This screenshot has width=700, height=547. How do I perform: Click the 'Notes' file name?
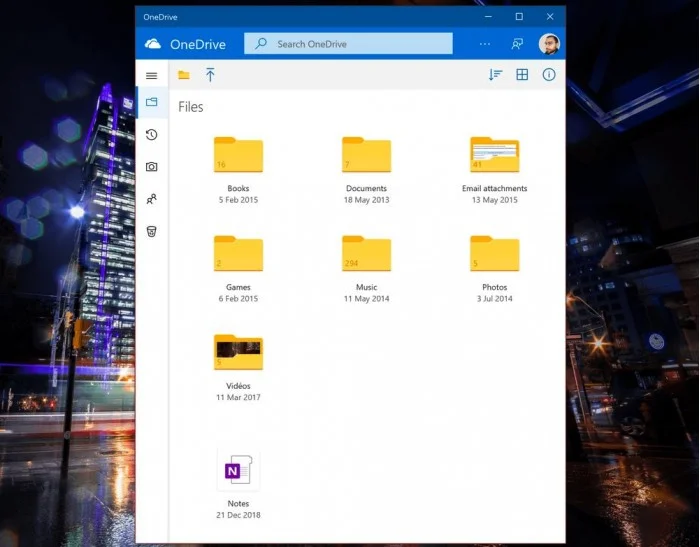[238, 503]
